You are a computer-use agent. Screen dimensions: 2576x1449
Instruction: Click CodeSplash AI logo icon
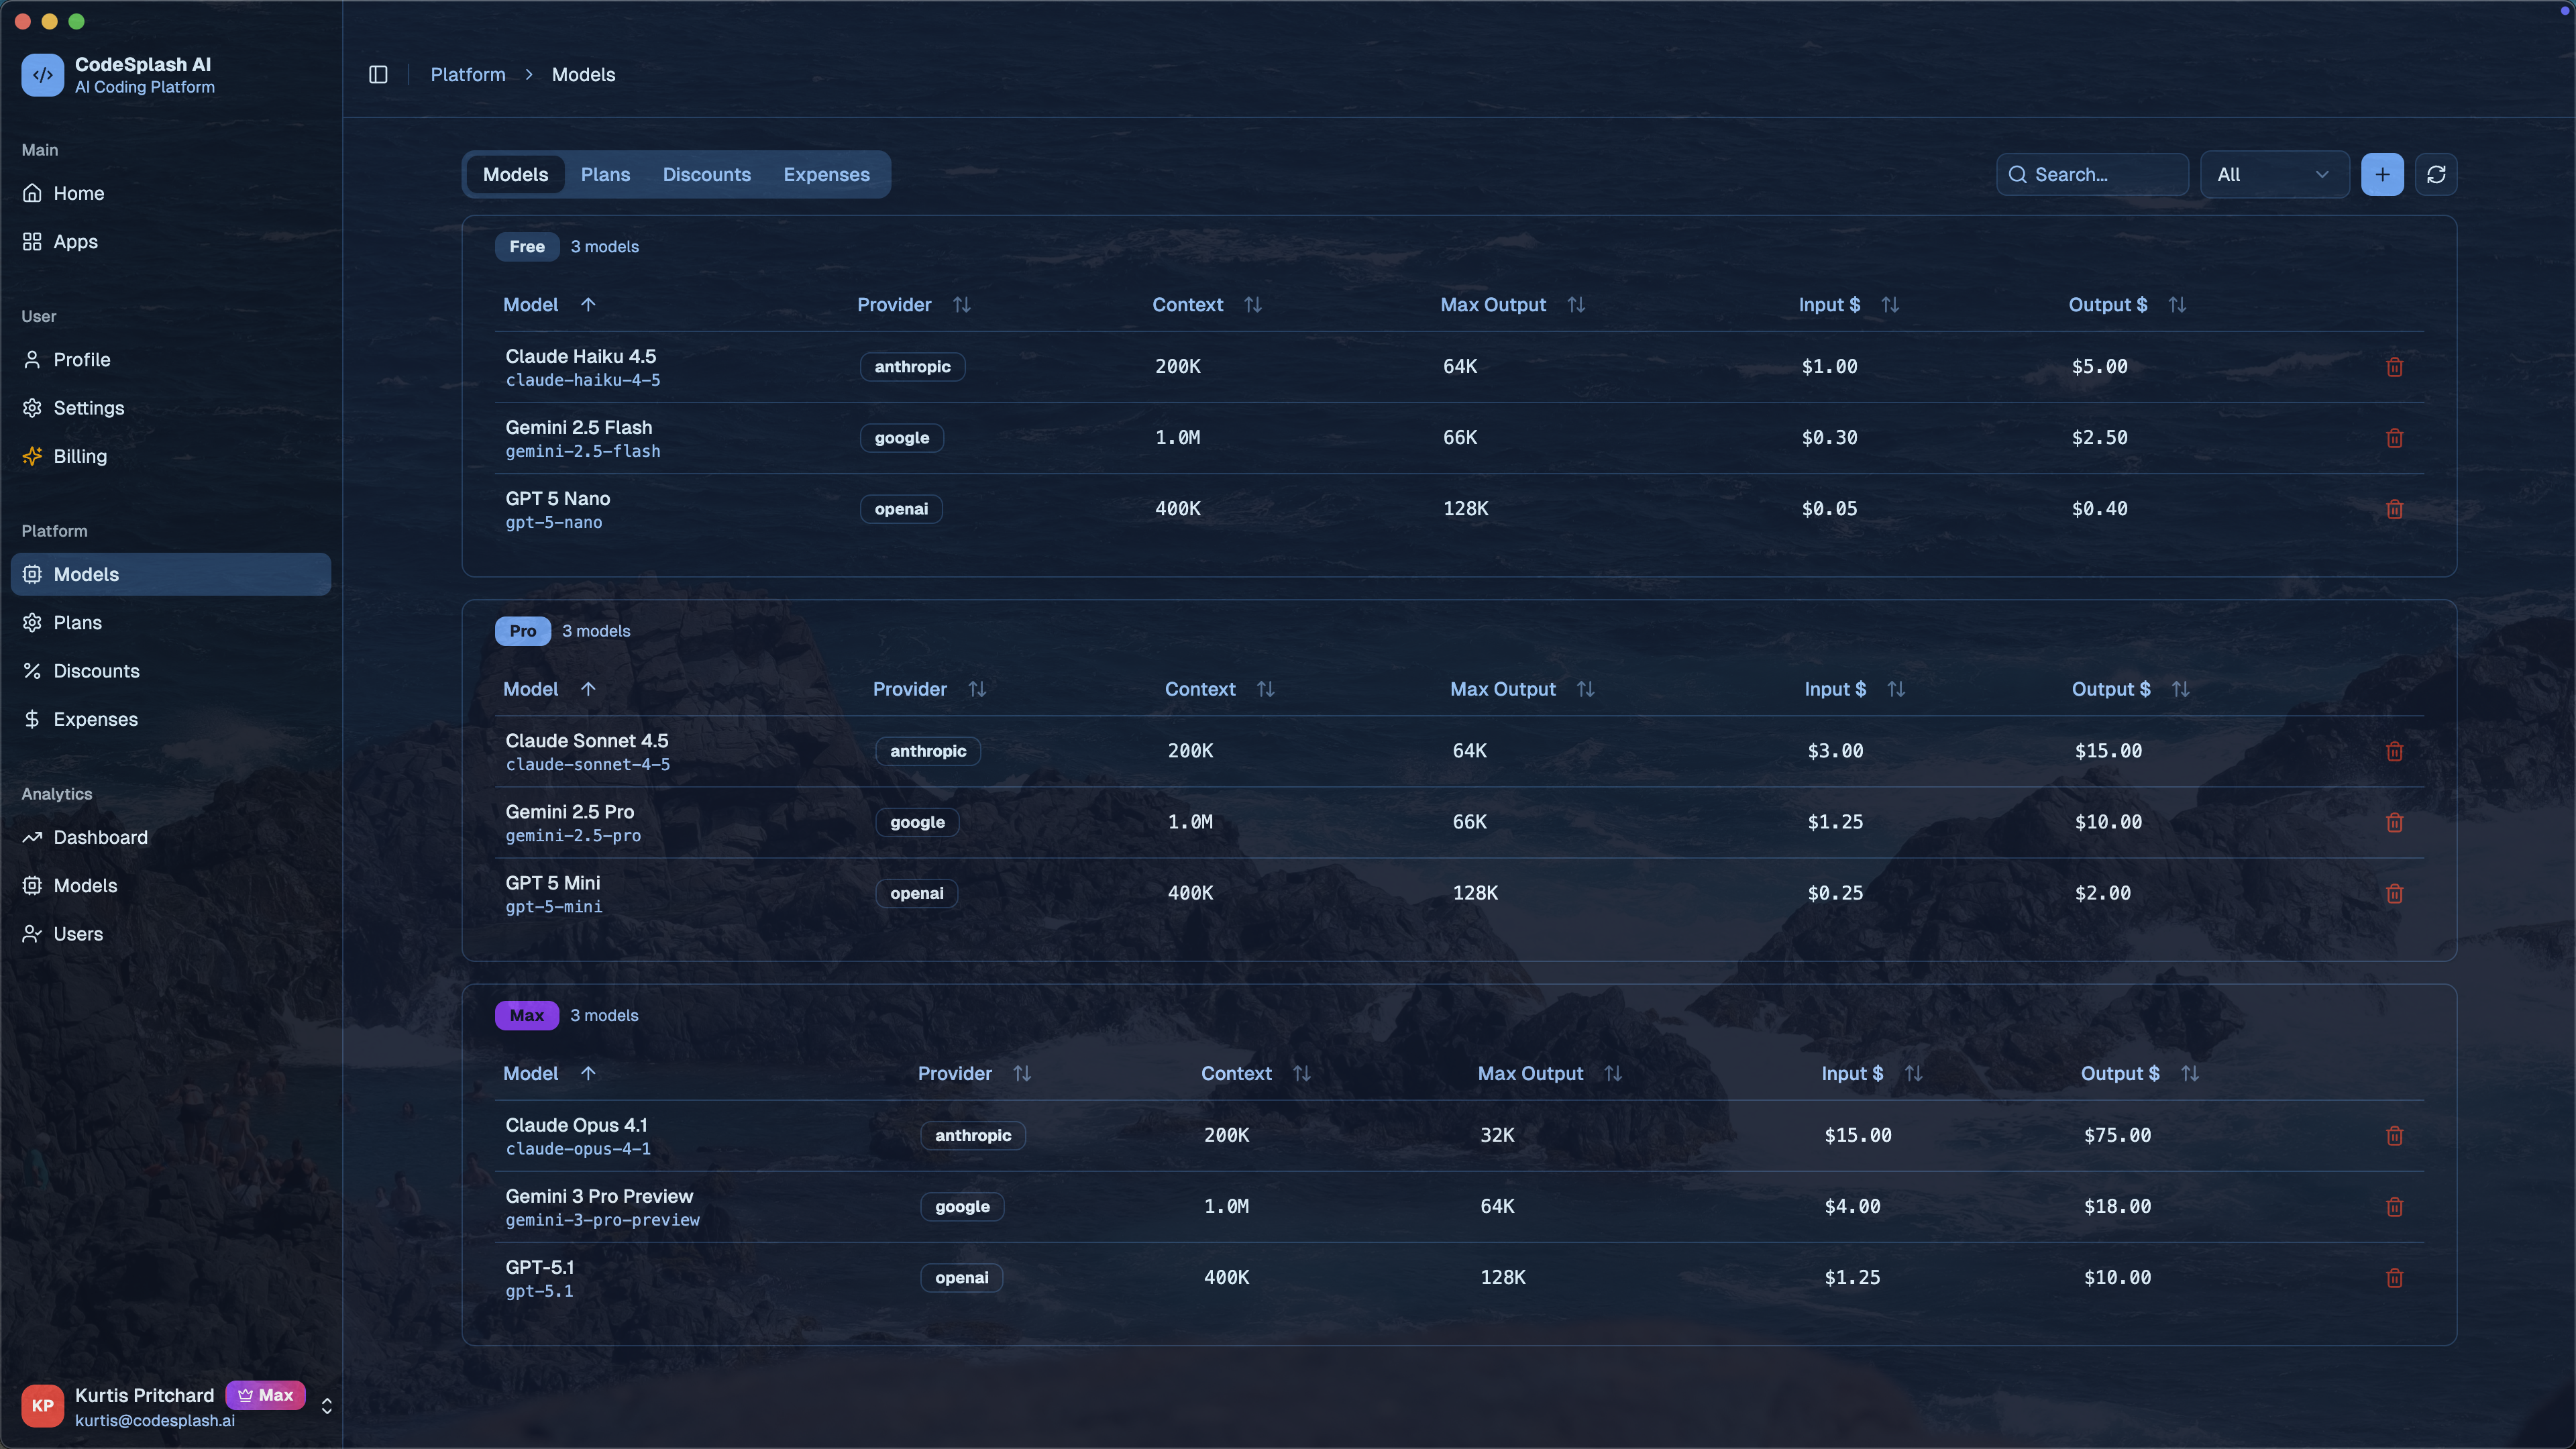coord(43,75)
